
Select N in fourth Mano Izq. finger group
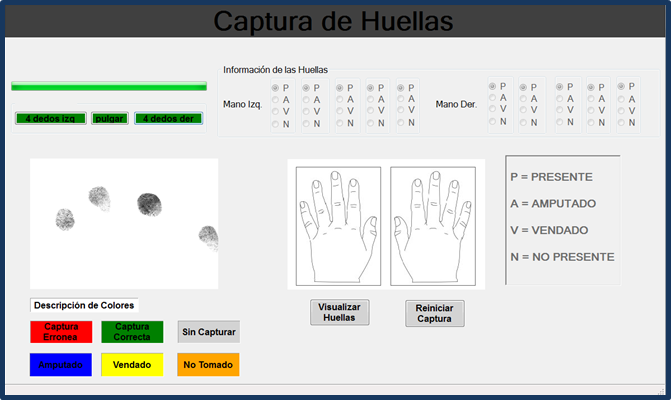pyautogui.click(x=370, y=123)
